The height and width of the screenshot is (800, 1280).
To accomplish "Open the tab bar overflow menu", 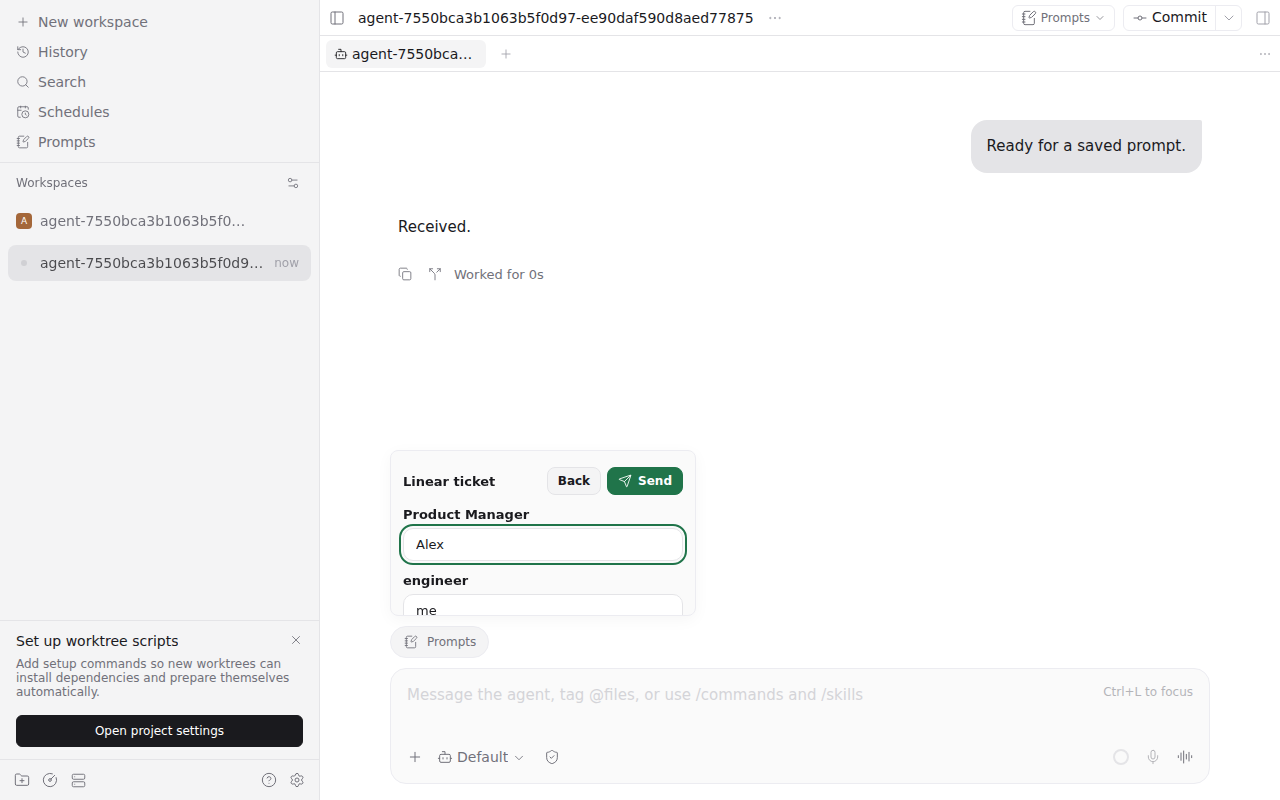I will coord(1264,54).
